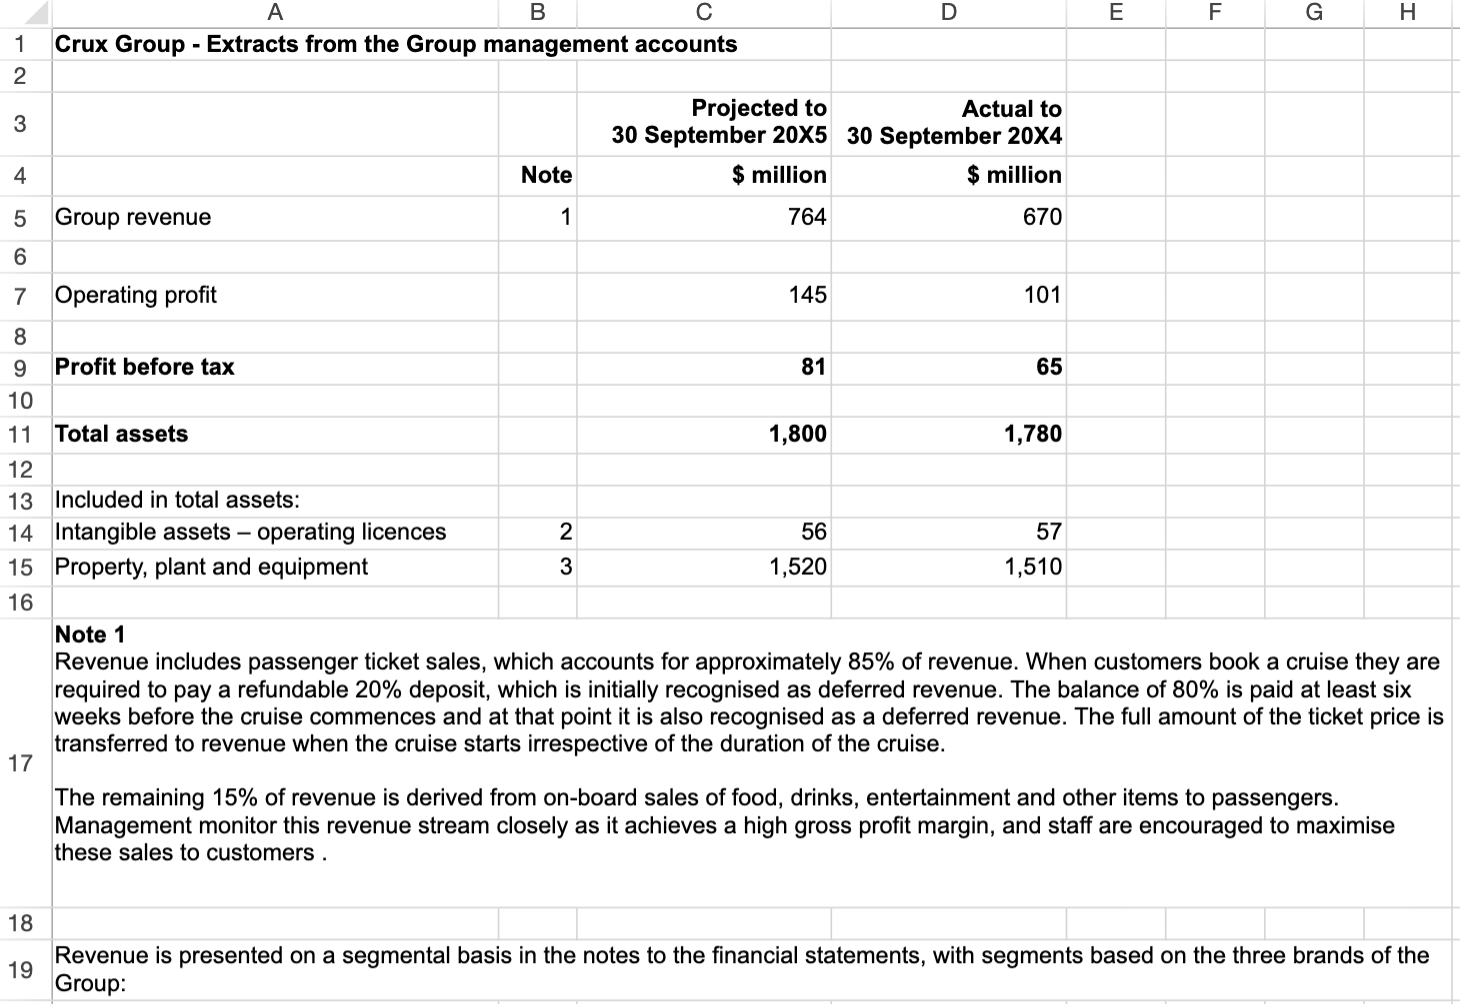Select column A header
This screenshot has height=1004, width=1460.
(275, 13)
